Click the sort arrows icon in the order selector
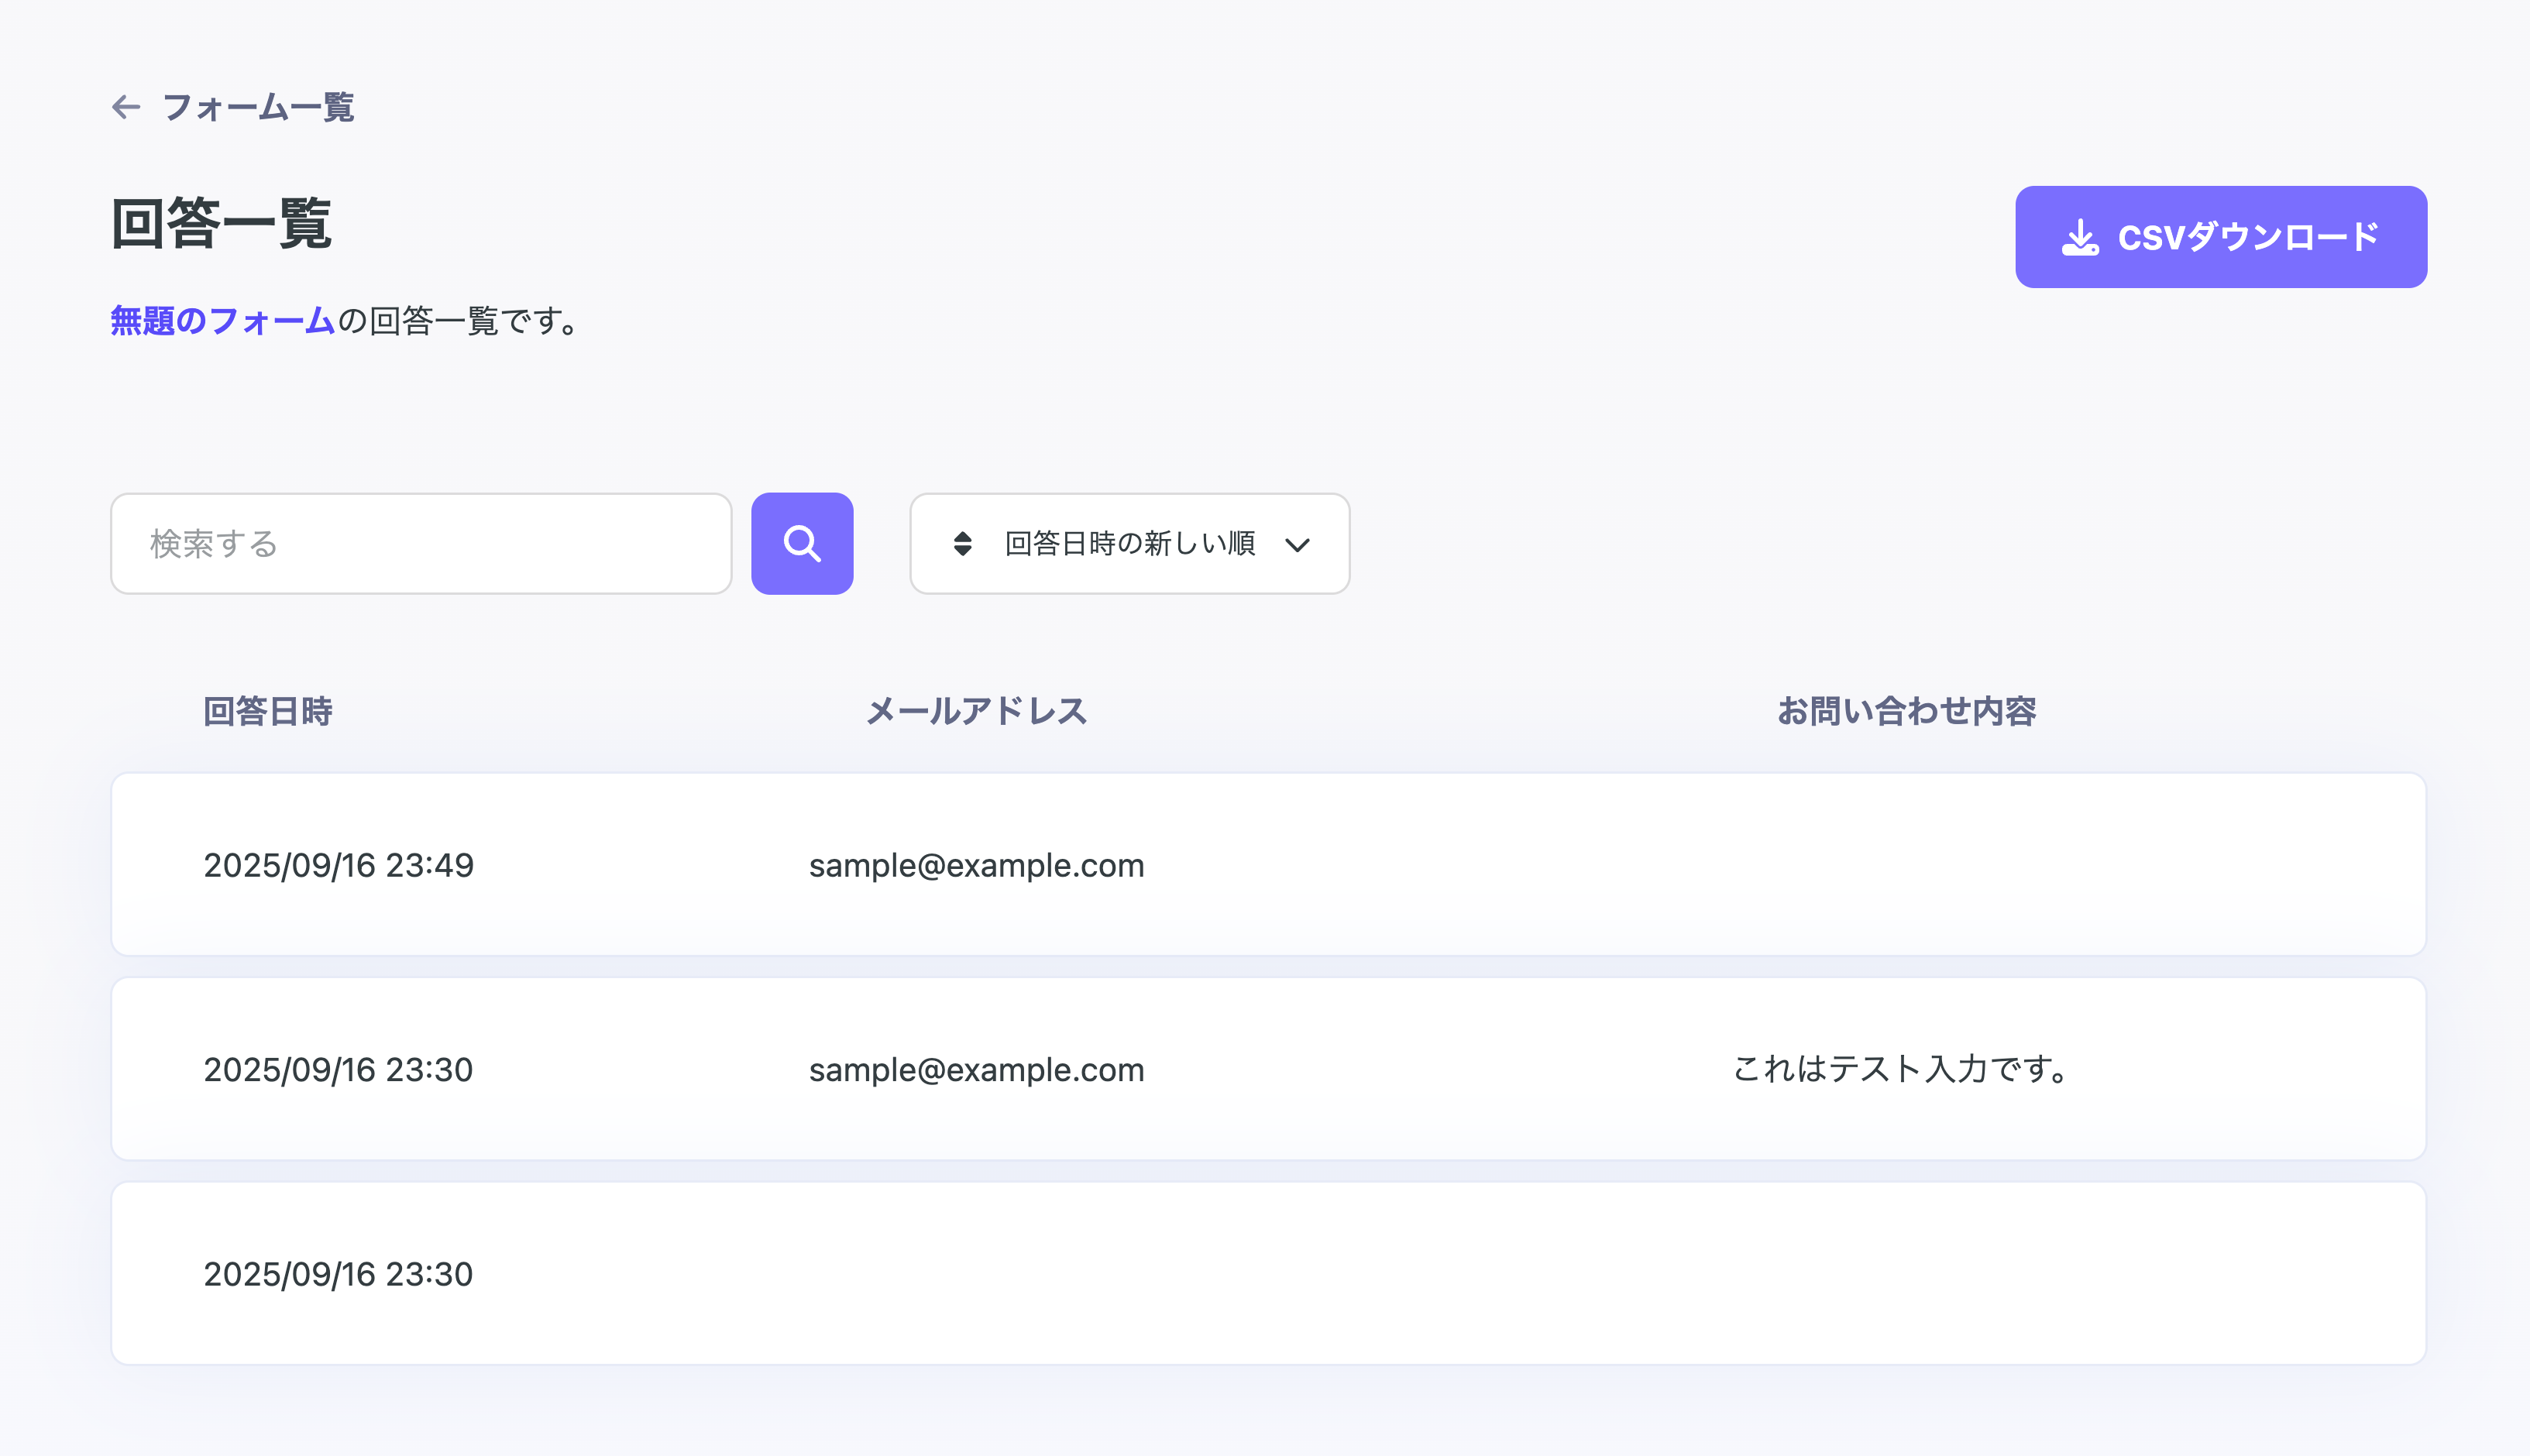 (x=962, y=543)
